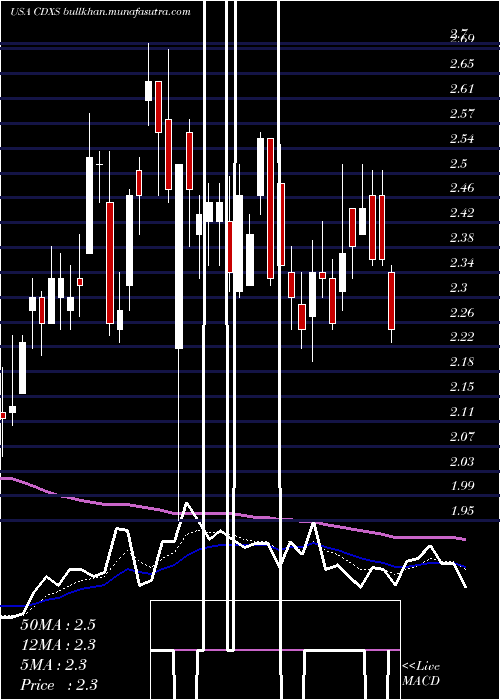Click the 2.65 price axis label
Image resolution: width=500 pixels, height=700 pixels.
point(462,64)
